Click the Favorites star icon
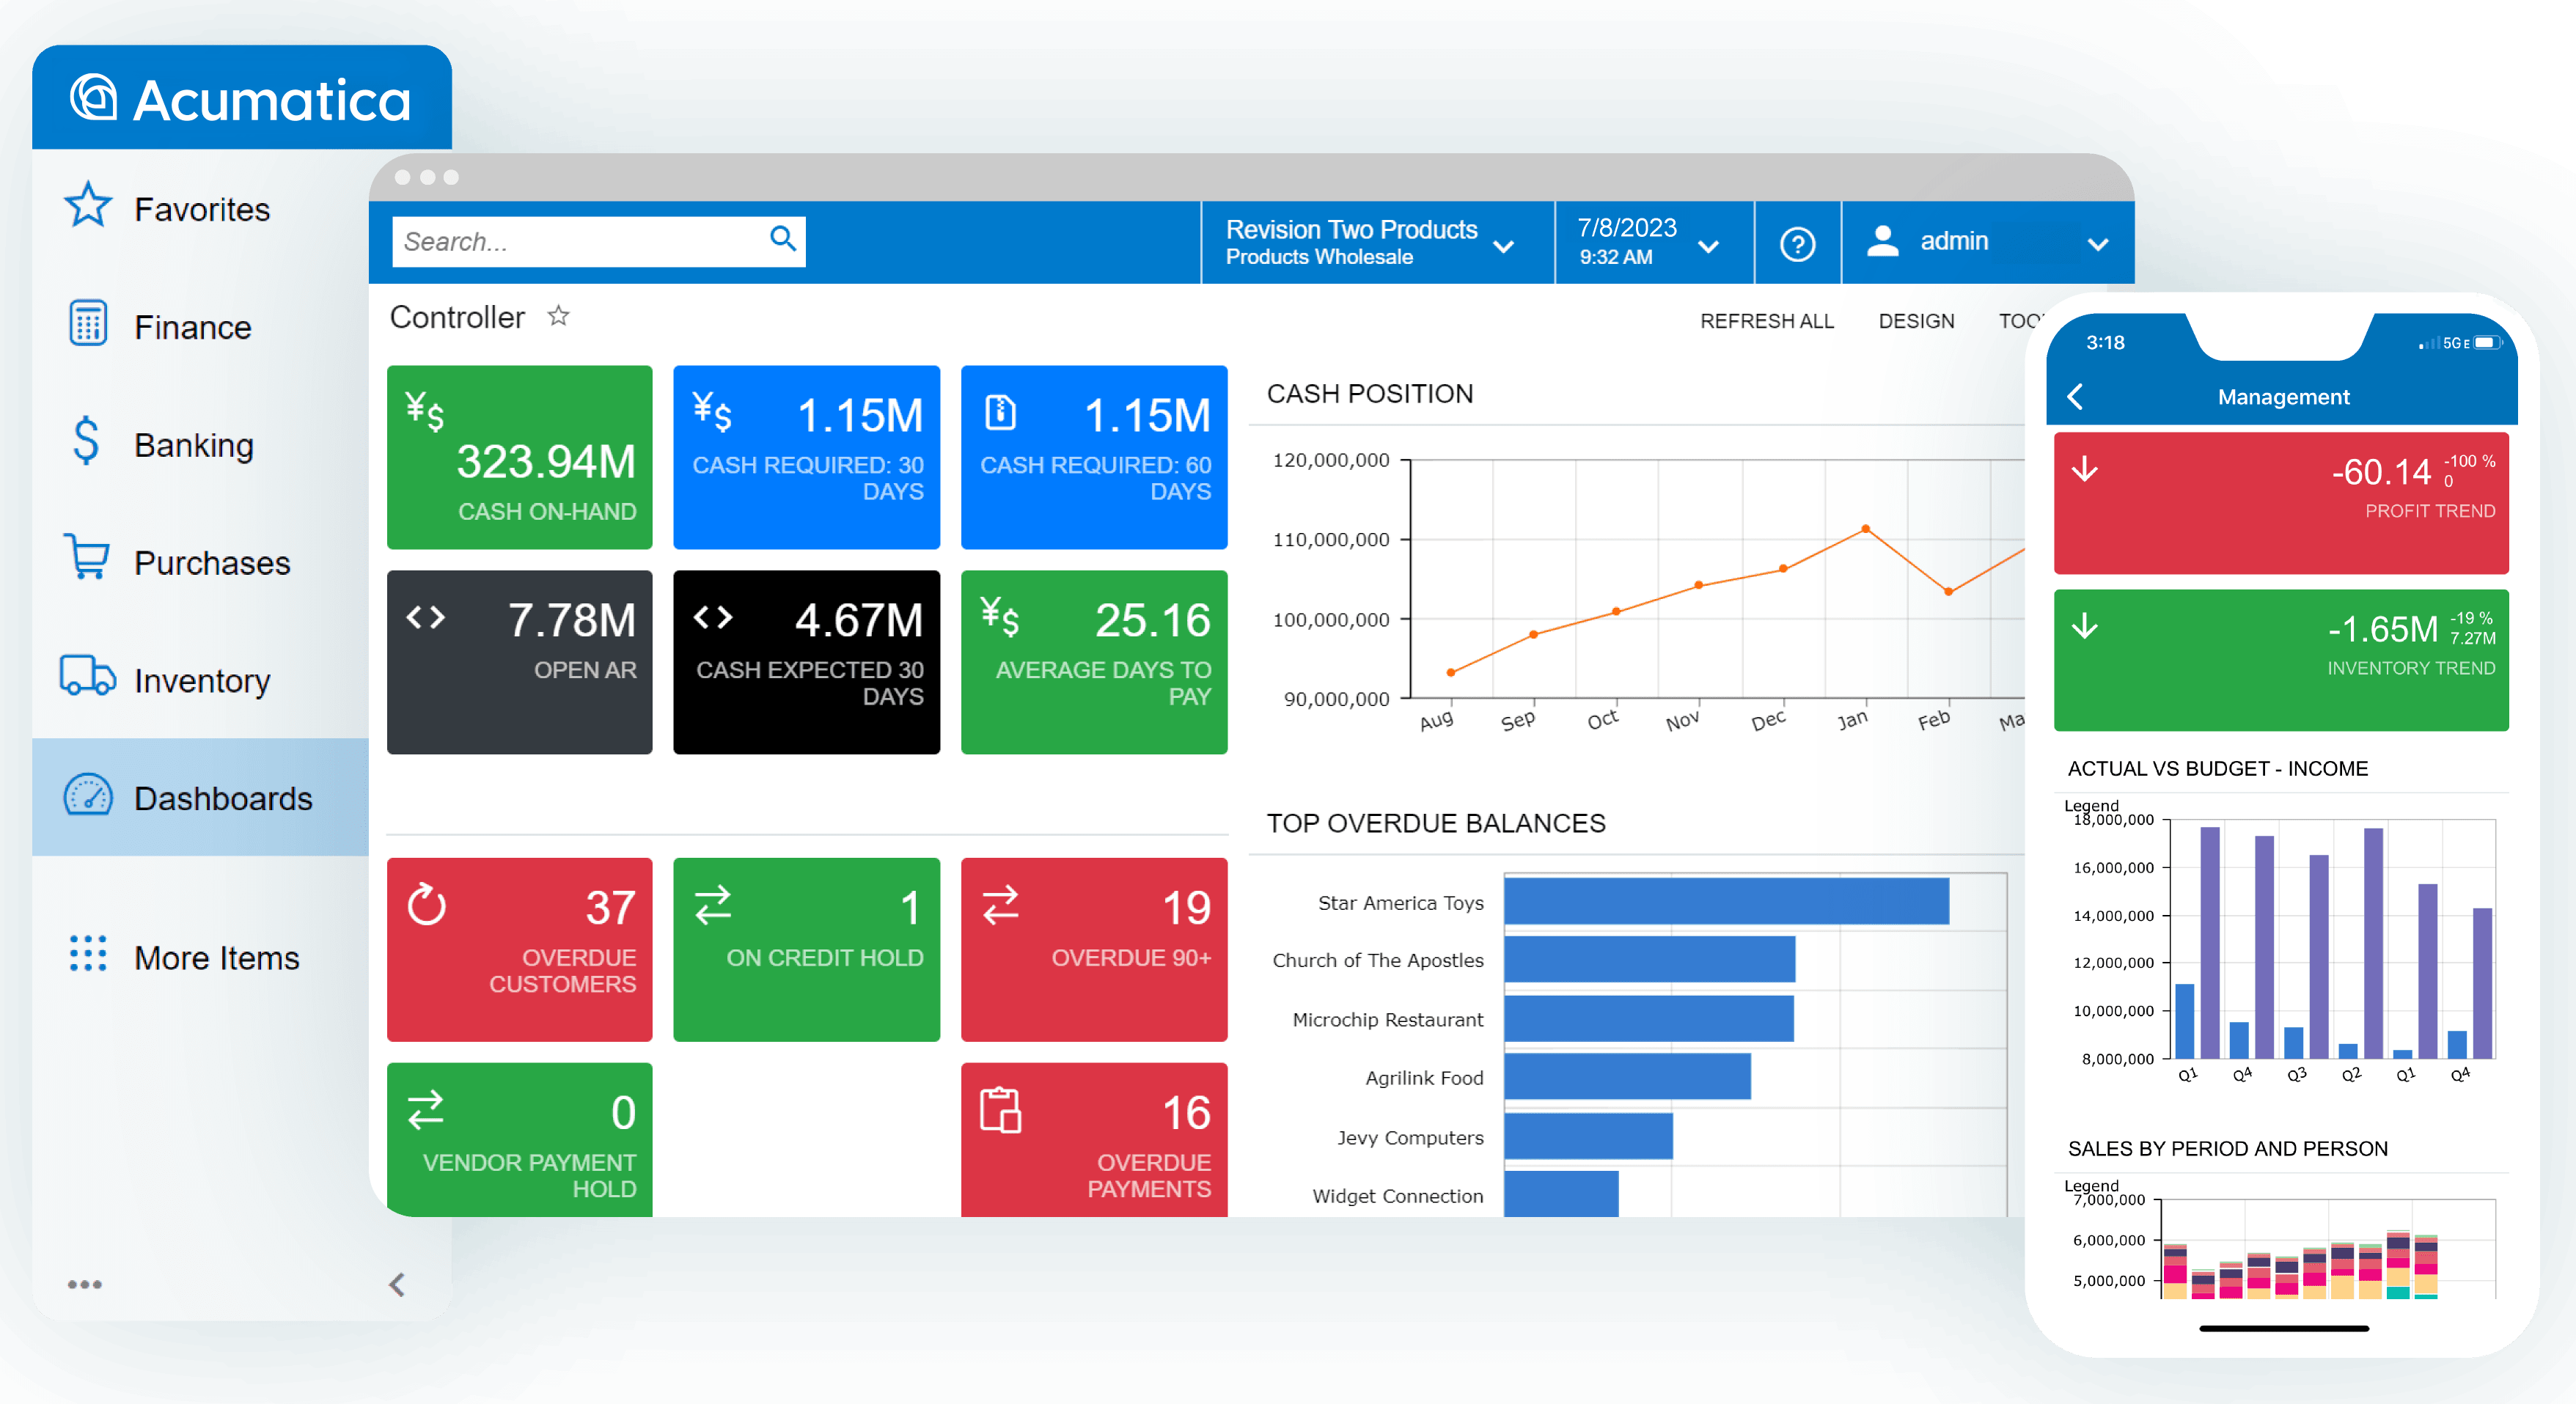 [88, 206]
